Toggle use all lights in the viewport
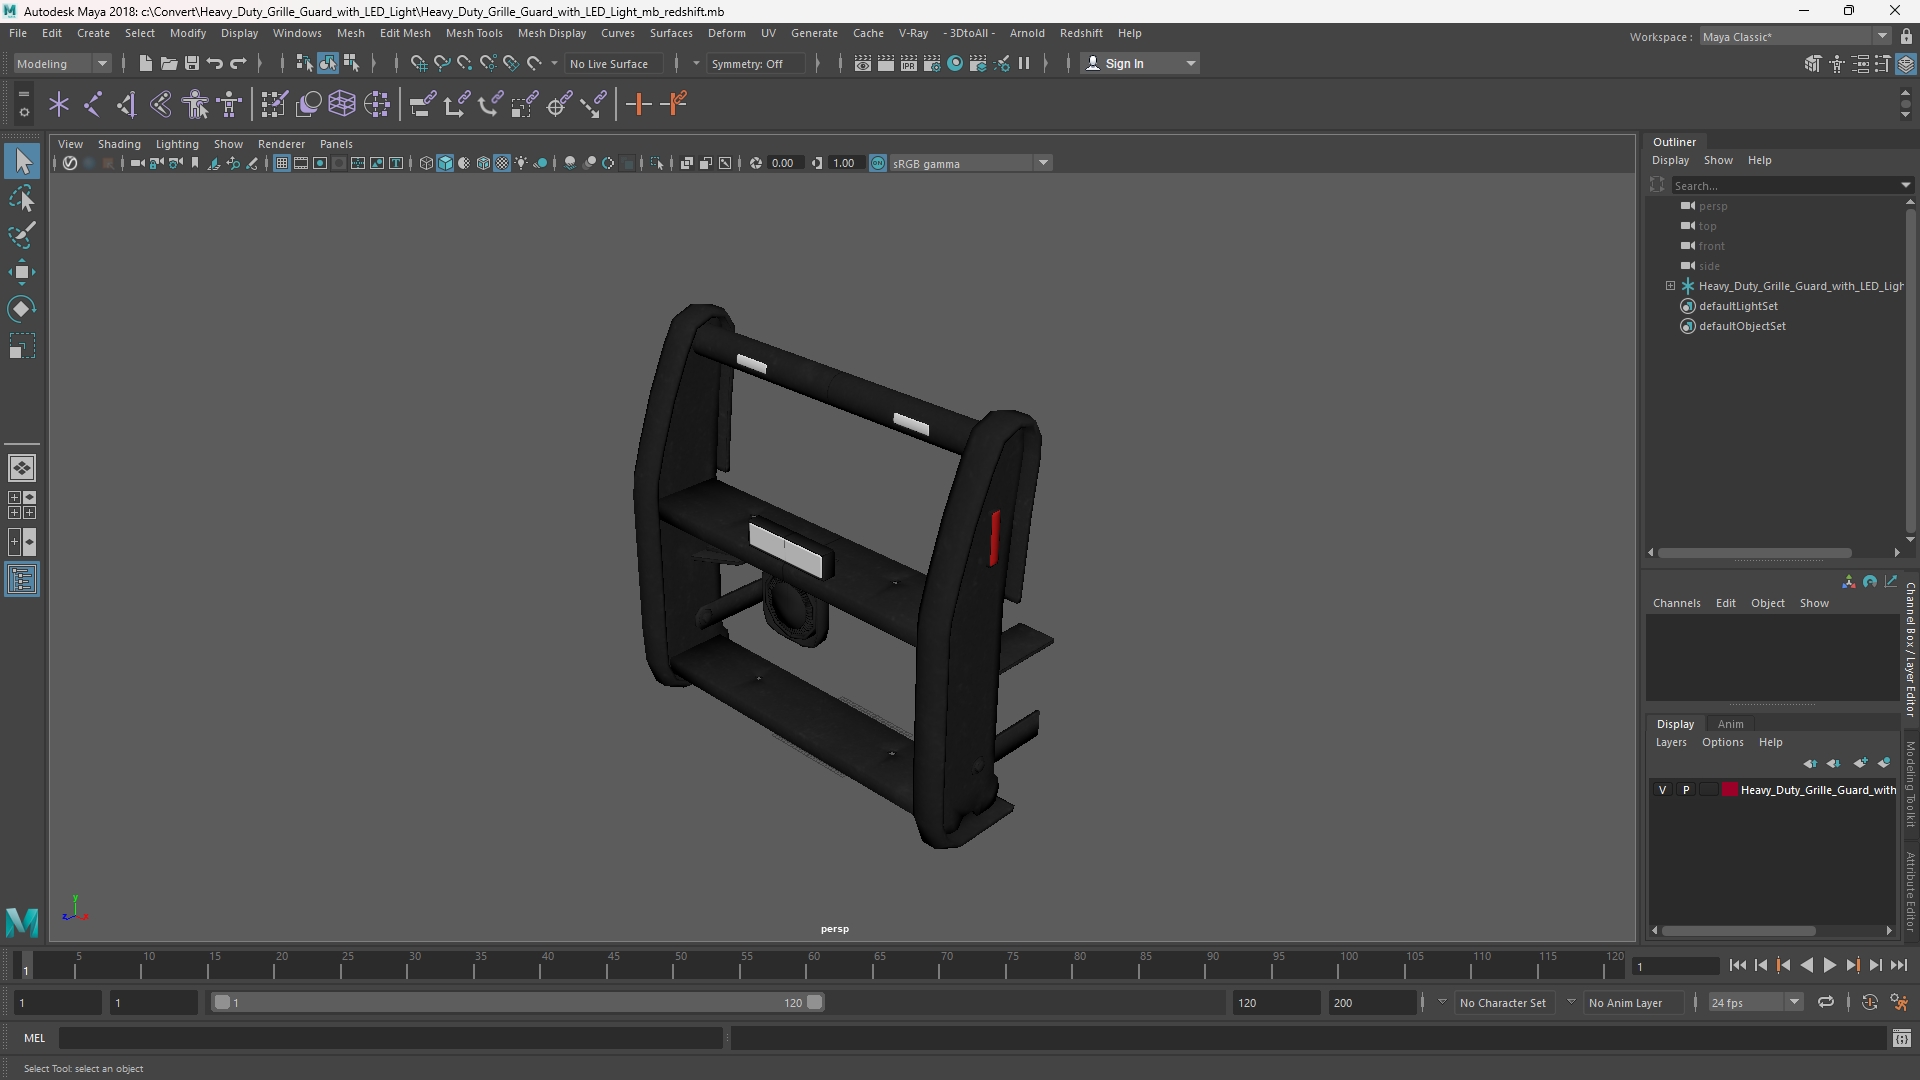The image size is (1920, 1080). click(x=521, y=164)
